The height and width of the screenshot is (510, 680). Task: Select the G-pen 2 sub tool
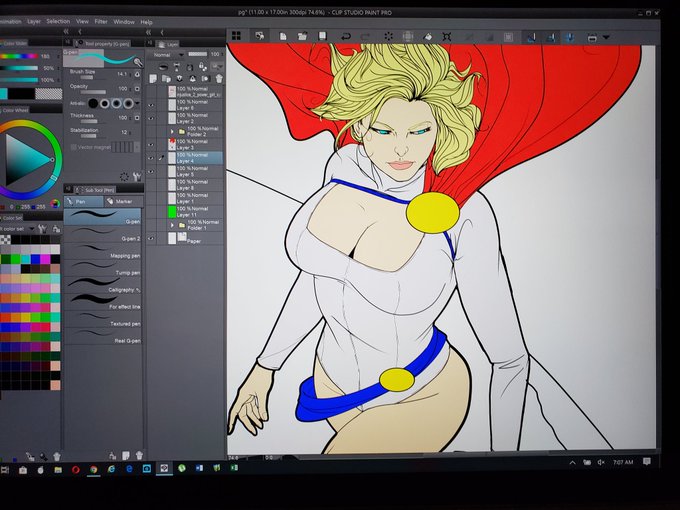pyautogui.click(x=103, y=234)
